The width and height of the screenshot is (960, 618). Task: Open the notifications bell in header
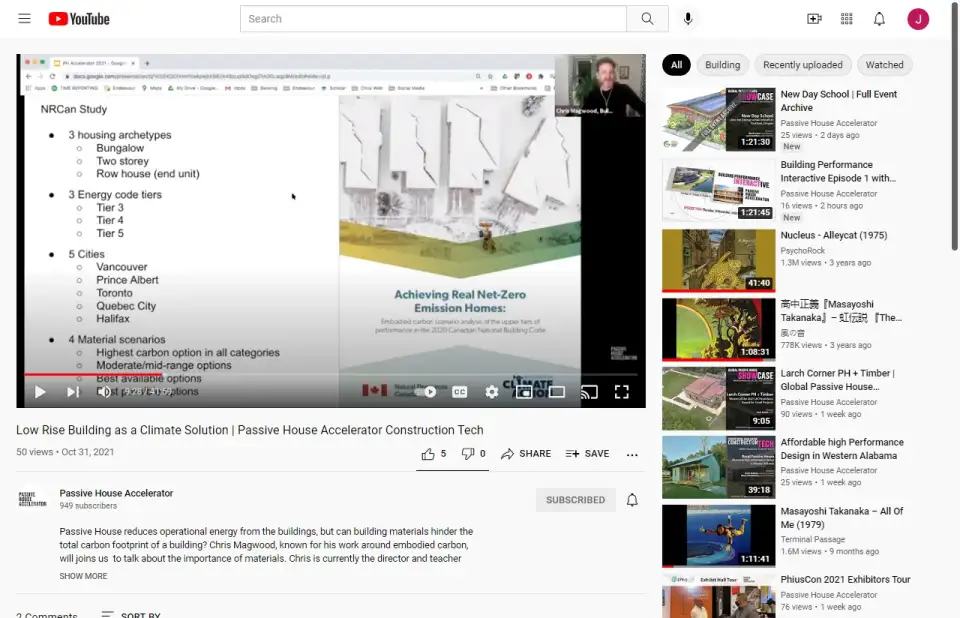click(x=879, y=19)
